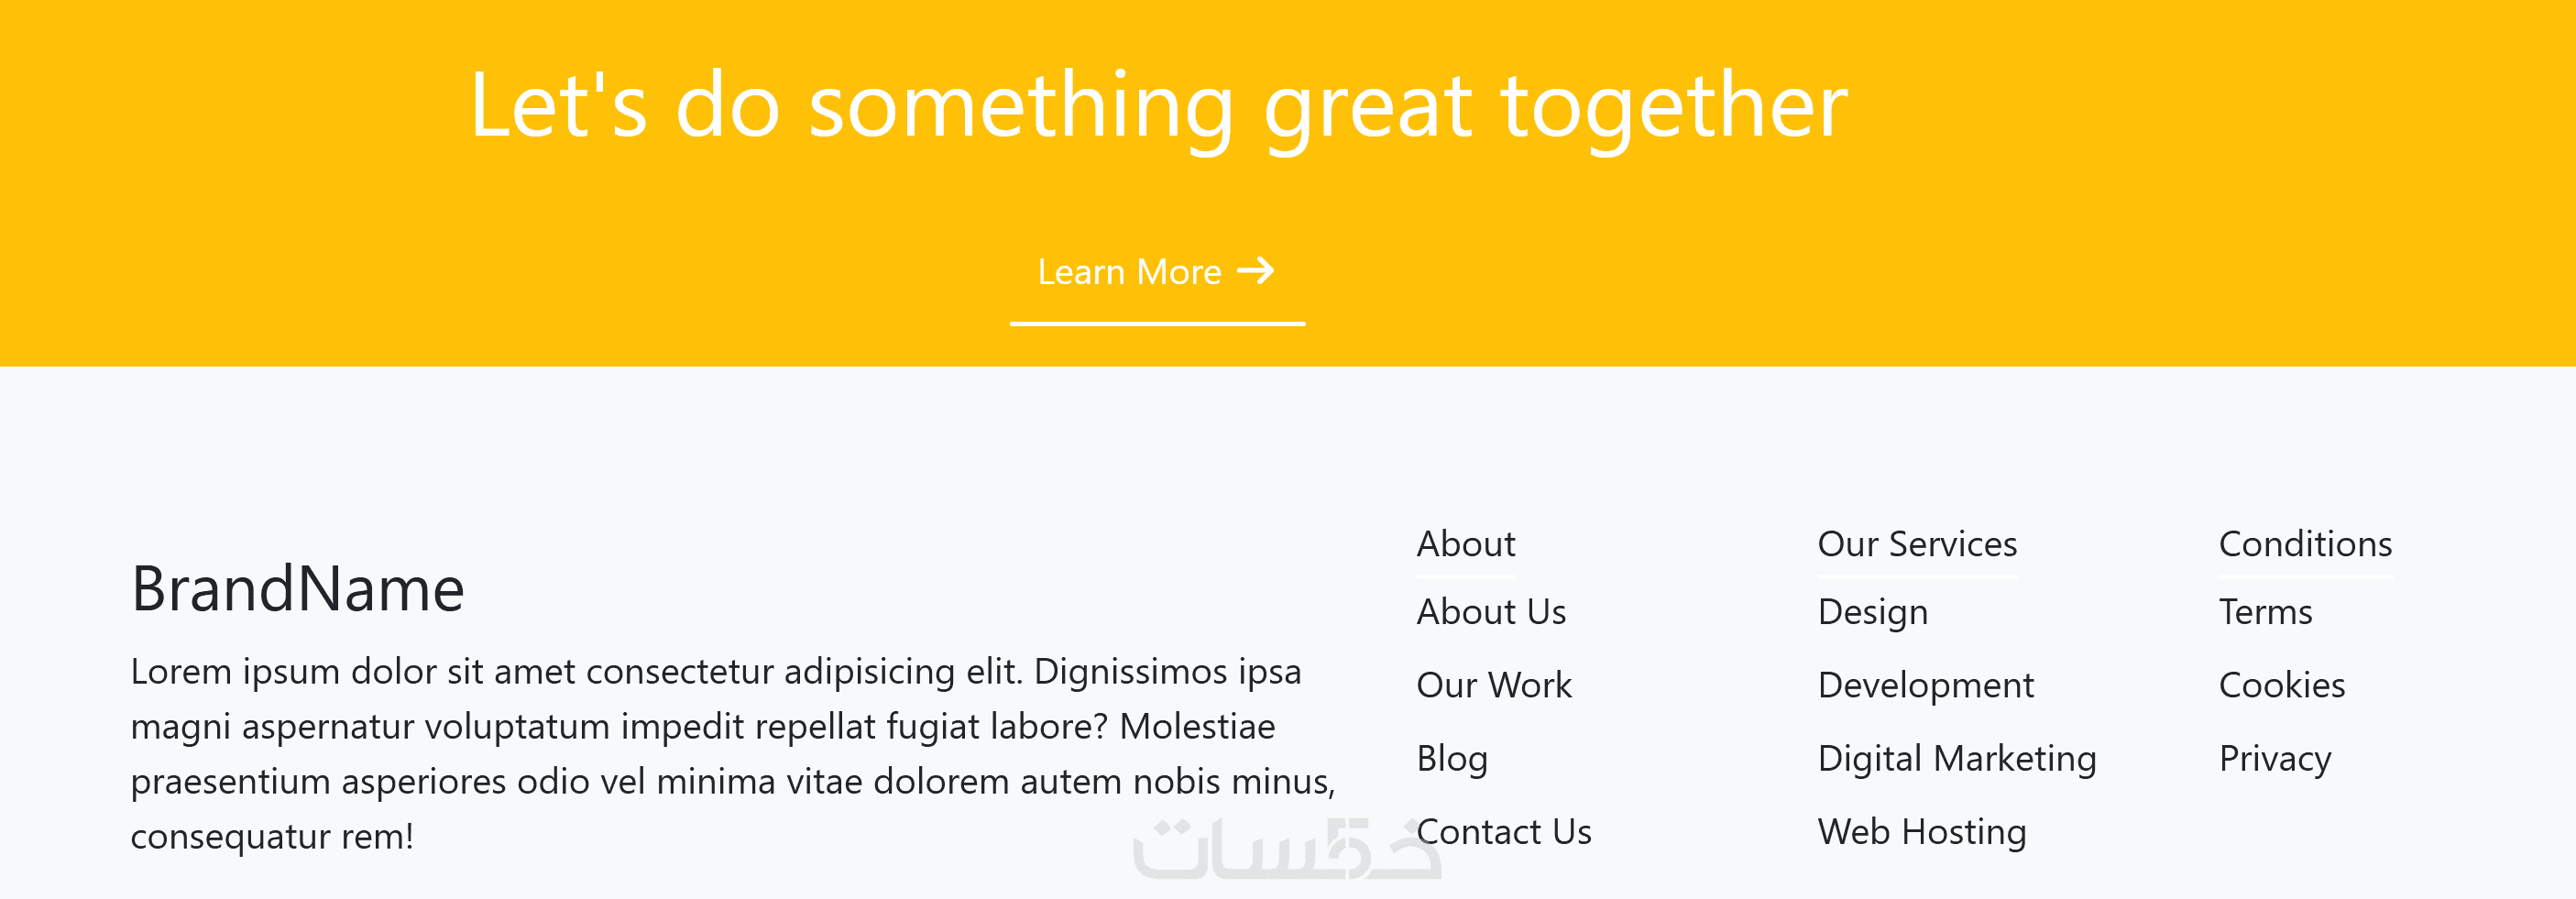Screen dimensions: 2576x899
Task: View the Terms link
Action: click(2265, 612)
